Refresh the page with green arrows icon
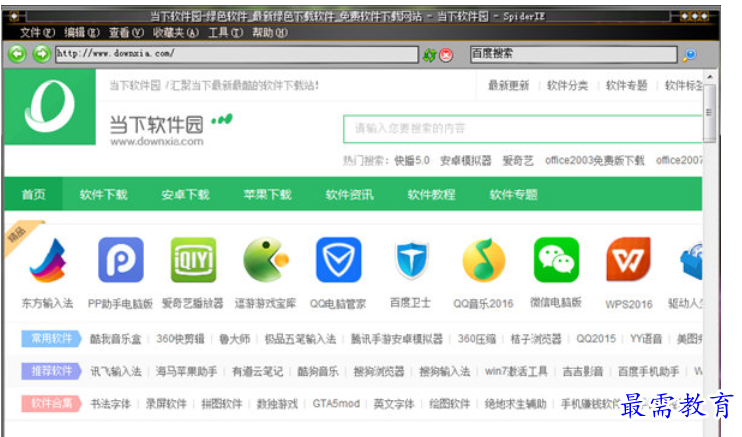The width and height of the screenshot is (742, 437). point(430,55)
